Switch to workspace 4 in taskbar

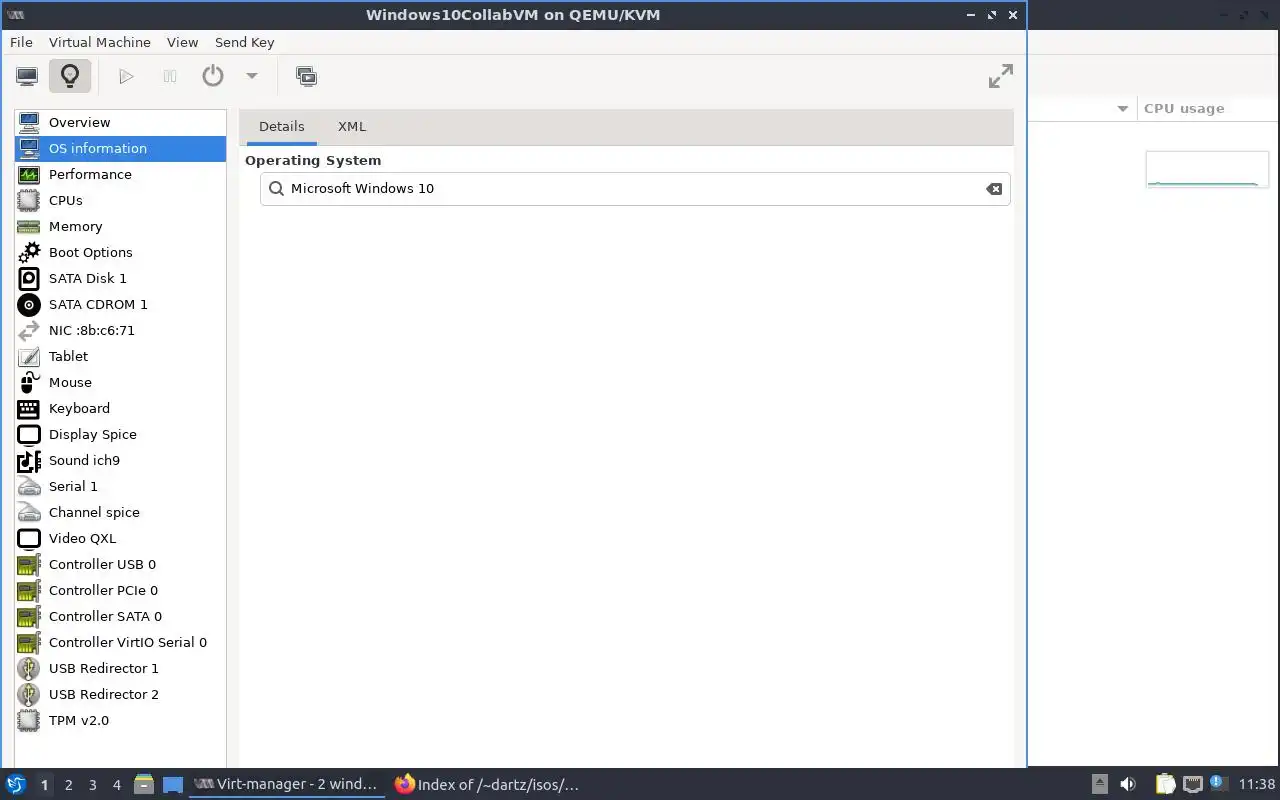[x=117, y=785]
